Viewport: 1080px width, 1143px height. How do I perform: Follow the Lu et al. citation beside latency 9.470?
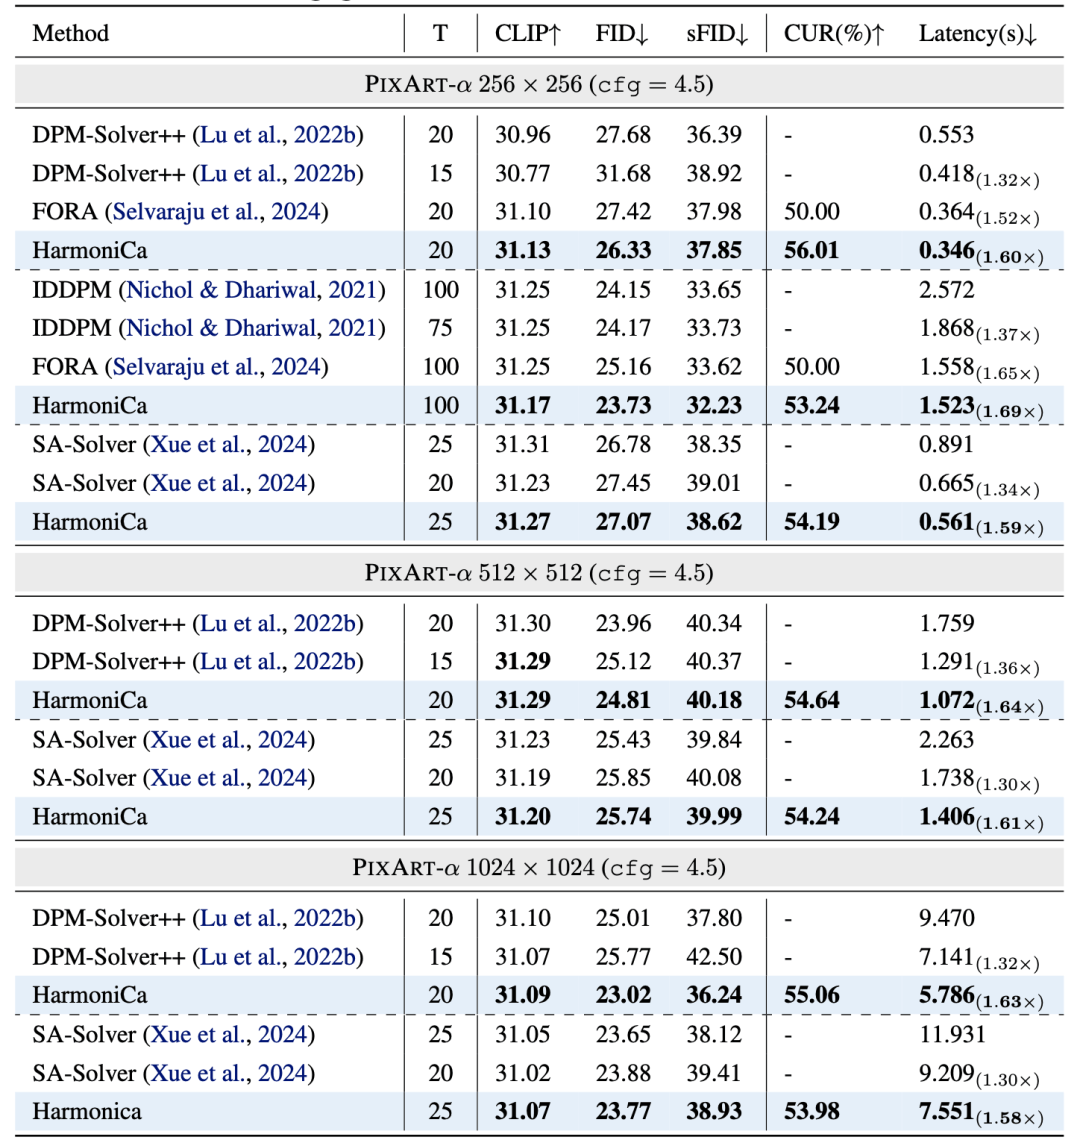[x=279, y=918]
